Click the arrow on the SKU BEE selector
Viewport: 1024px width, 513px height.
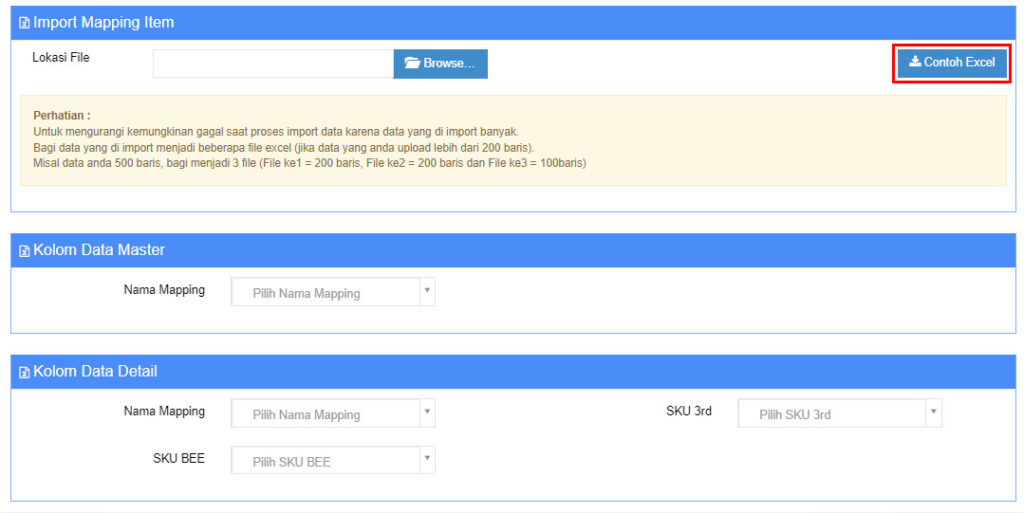[x=427, y=459]
